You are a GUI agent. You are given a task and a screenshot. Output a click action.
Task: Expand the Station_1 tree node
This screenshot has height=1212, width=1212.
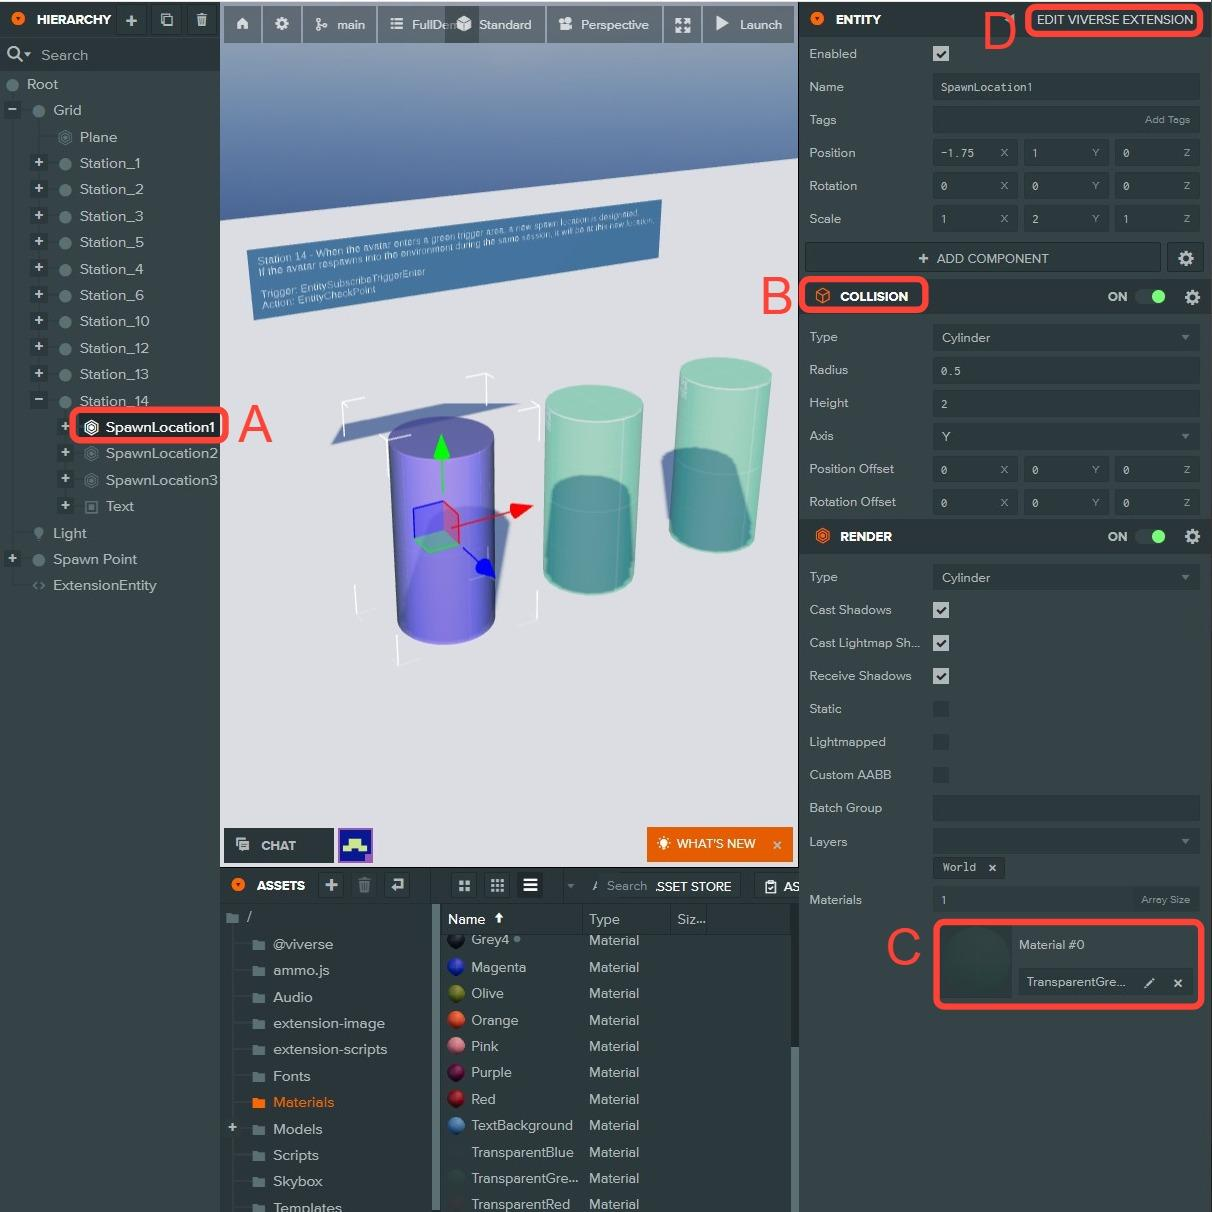39,163
